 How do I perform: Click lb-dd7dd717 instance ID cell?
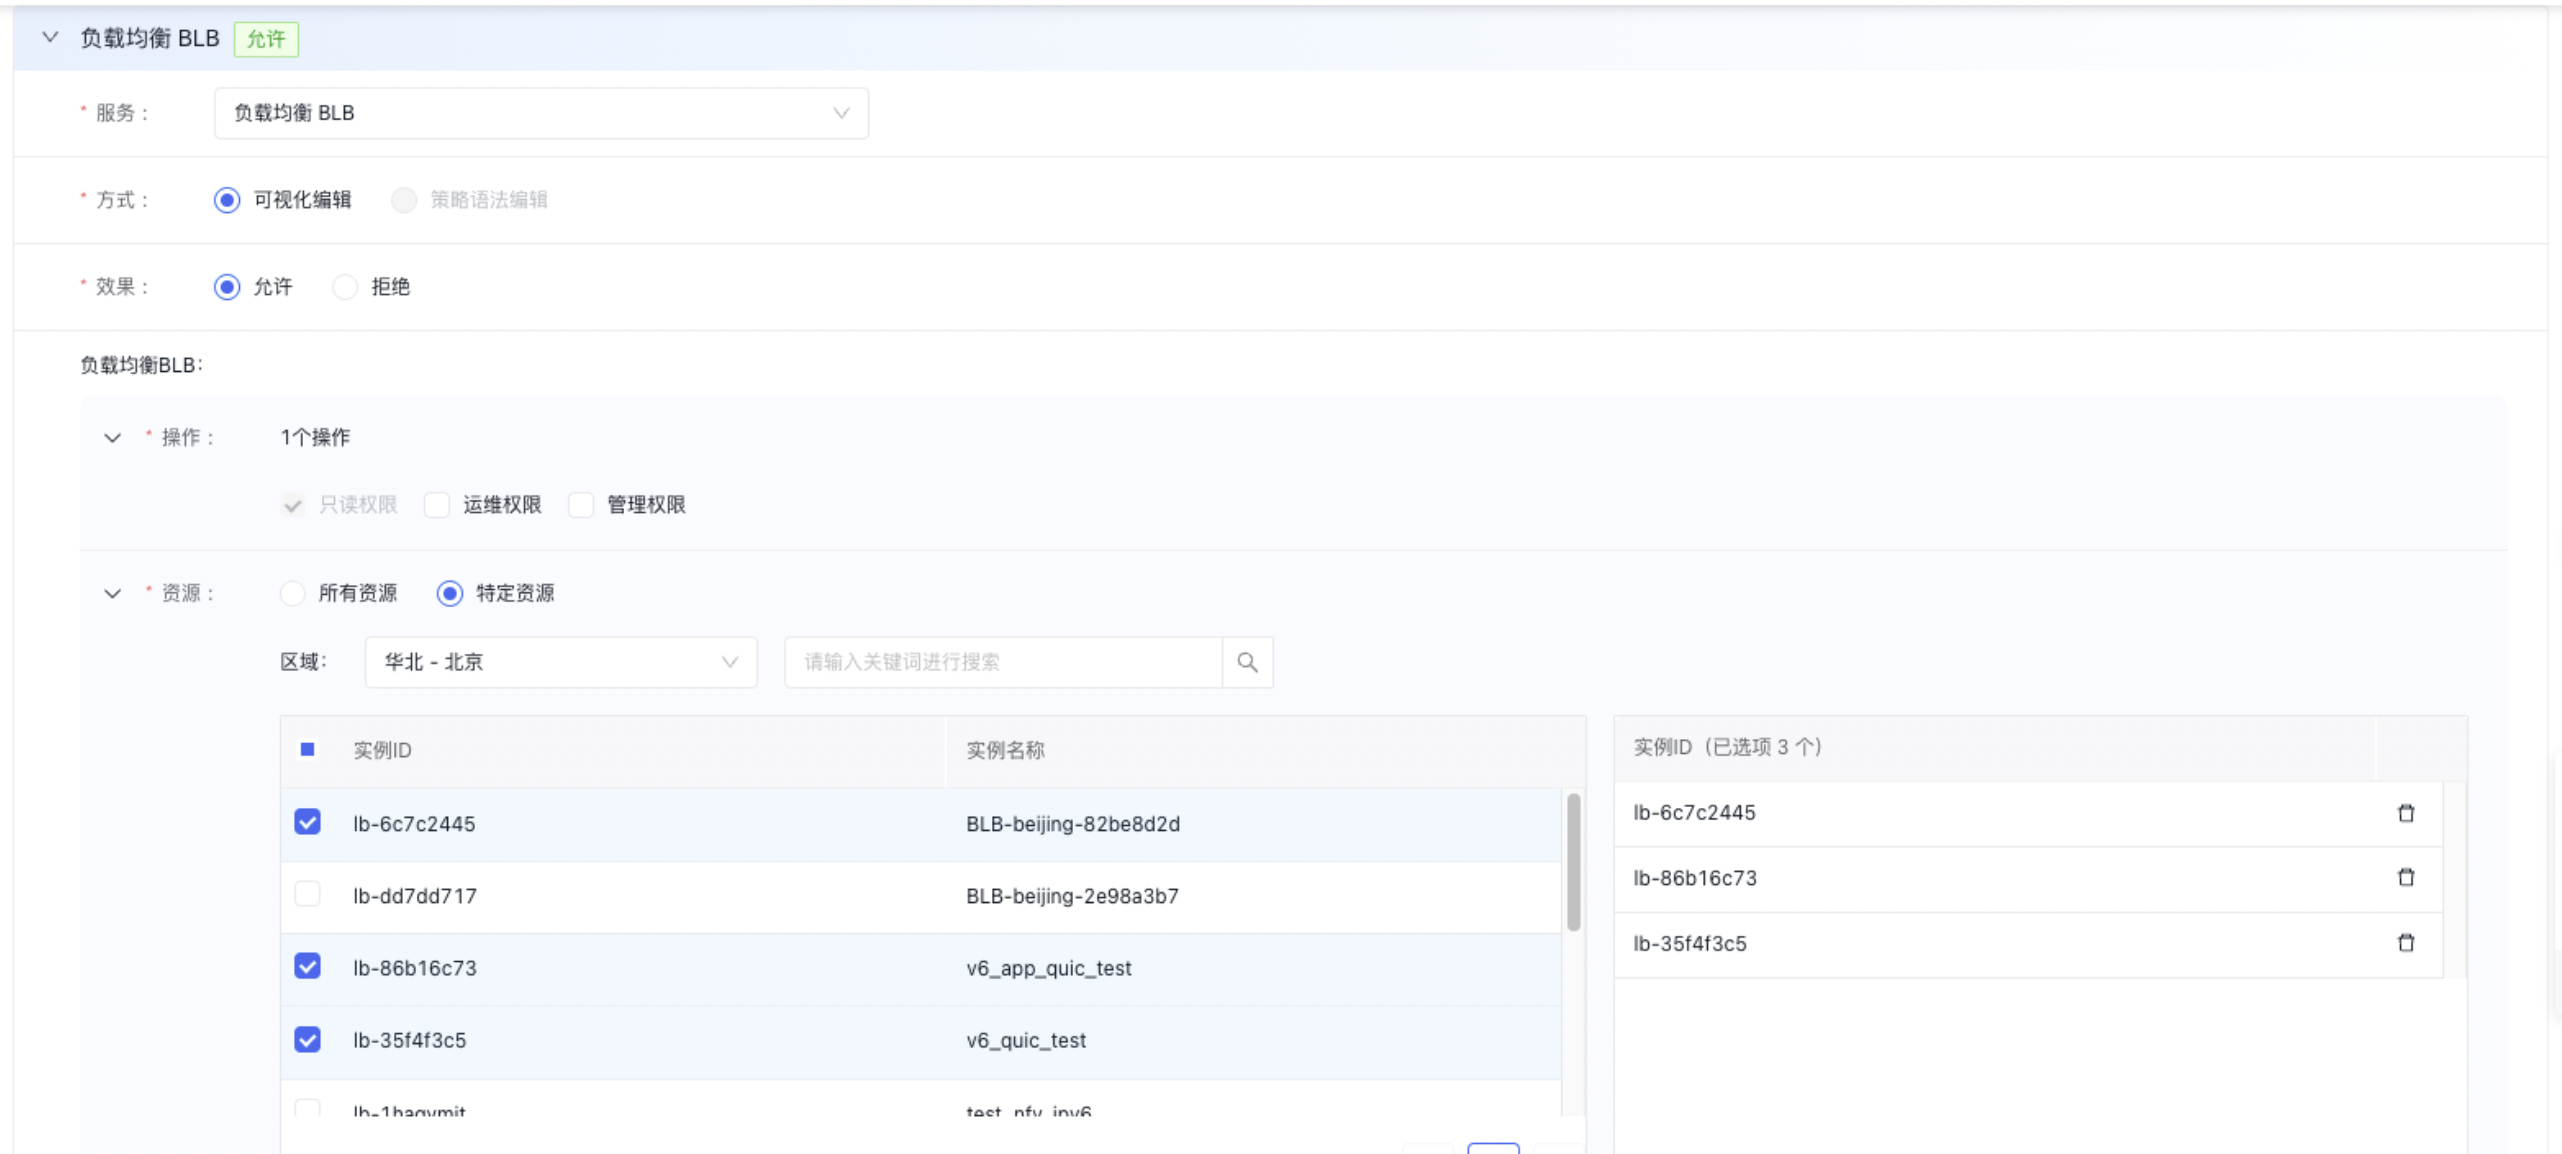415,896
